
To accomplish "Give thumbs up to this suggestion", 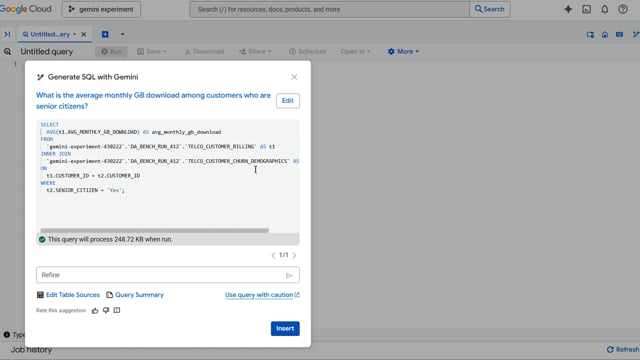I will coord(95,311).
